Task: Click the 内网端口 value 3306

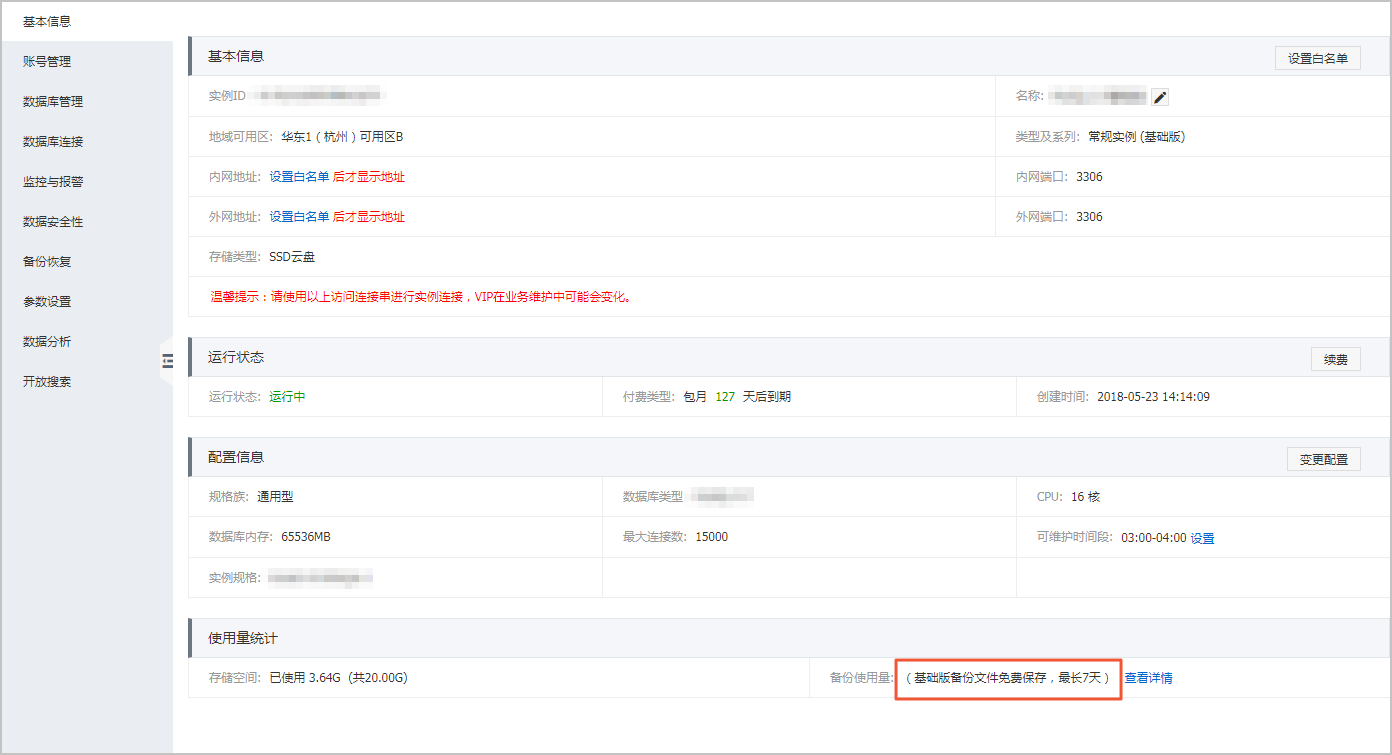Action: [1089, 177]
